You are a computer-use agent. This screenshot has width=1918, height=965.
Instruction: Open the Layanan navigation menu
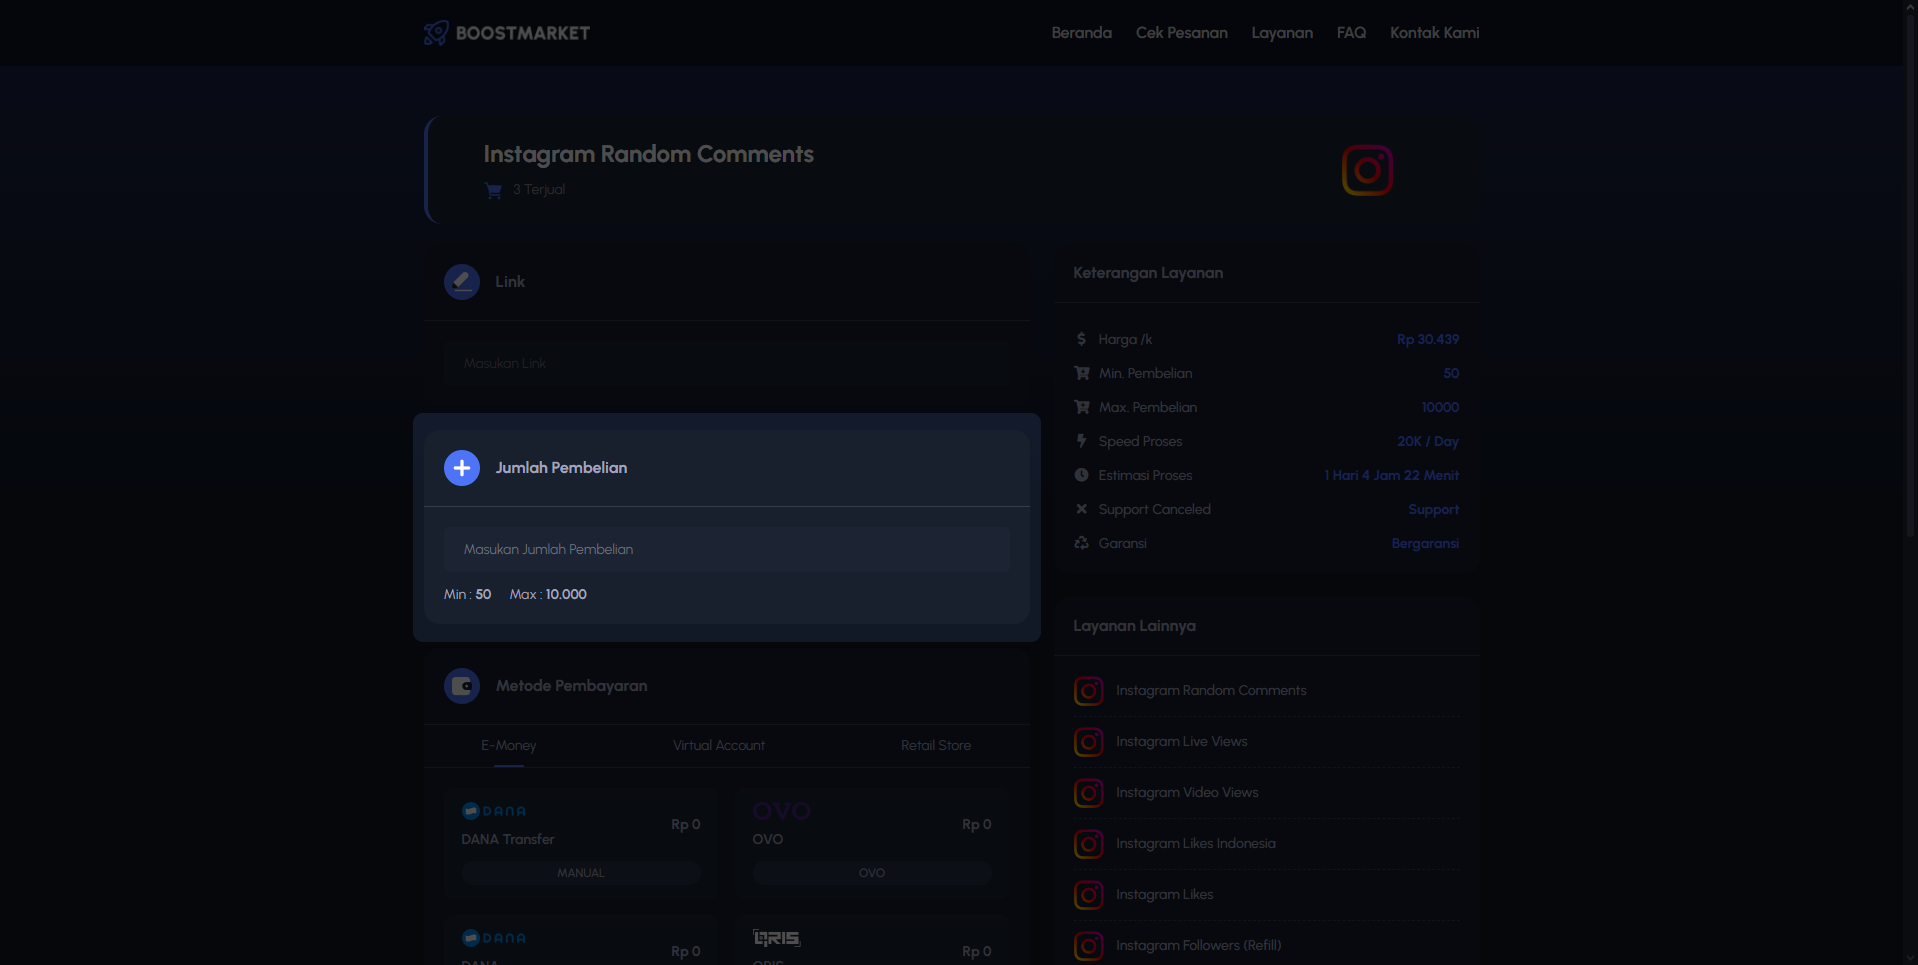pos(1282,33)
